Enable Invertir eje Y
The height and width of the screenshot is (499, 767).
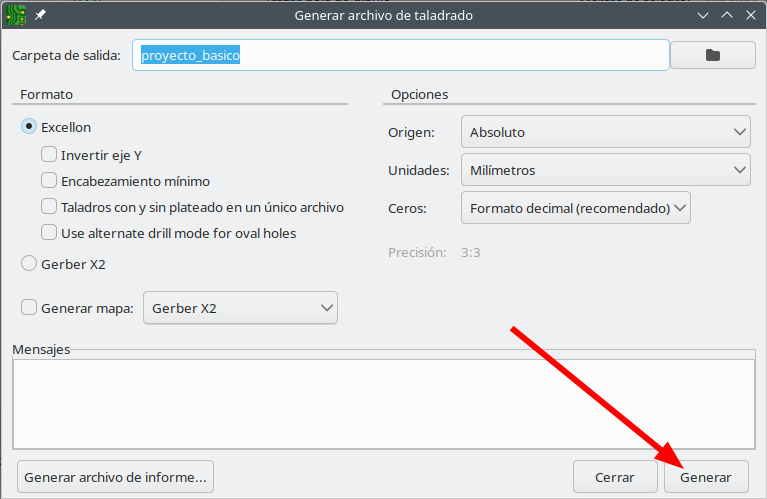click(x=49, y=155)
